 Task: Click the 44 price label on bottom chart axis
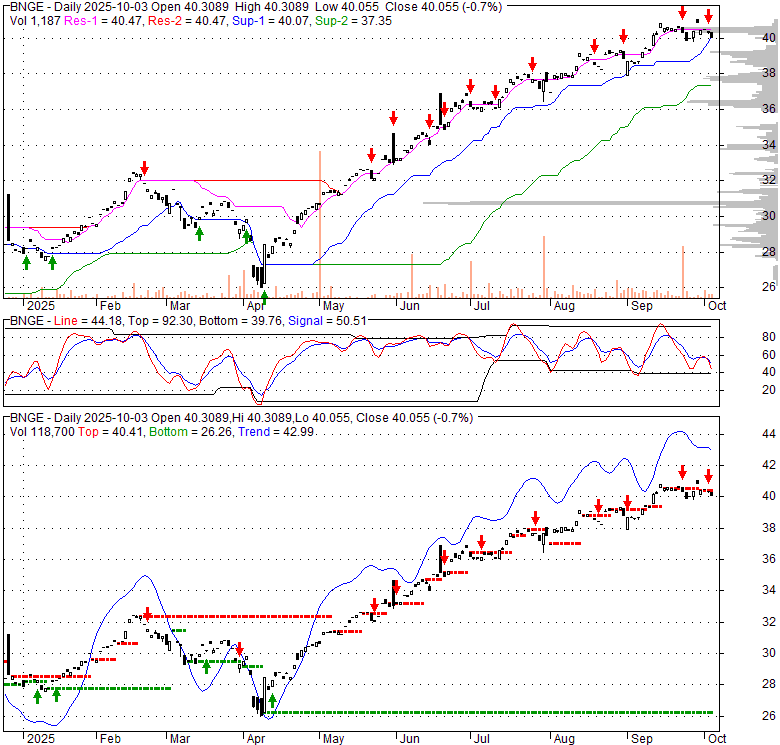pyautogui.click(x=742, y=435)
